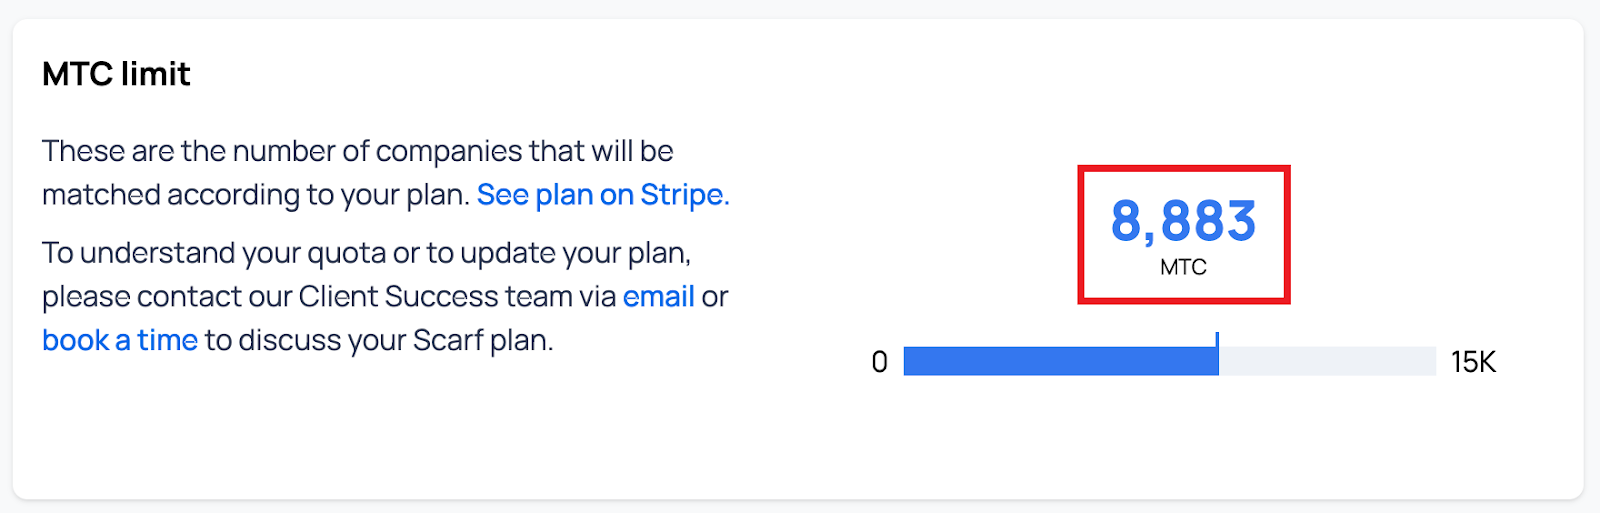Click the filled blue portion of the usage bar
The height and width of the screenshot is (513, 1600).
pos(1060,361)
